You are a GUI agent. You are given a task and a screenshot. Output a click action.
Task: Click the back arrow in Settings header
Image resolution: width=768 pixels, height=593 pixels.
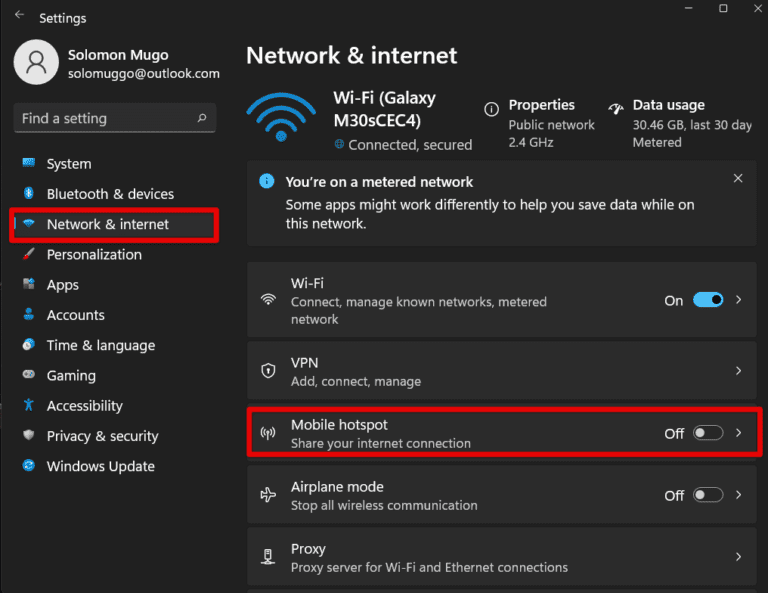point(20,17)
